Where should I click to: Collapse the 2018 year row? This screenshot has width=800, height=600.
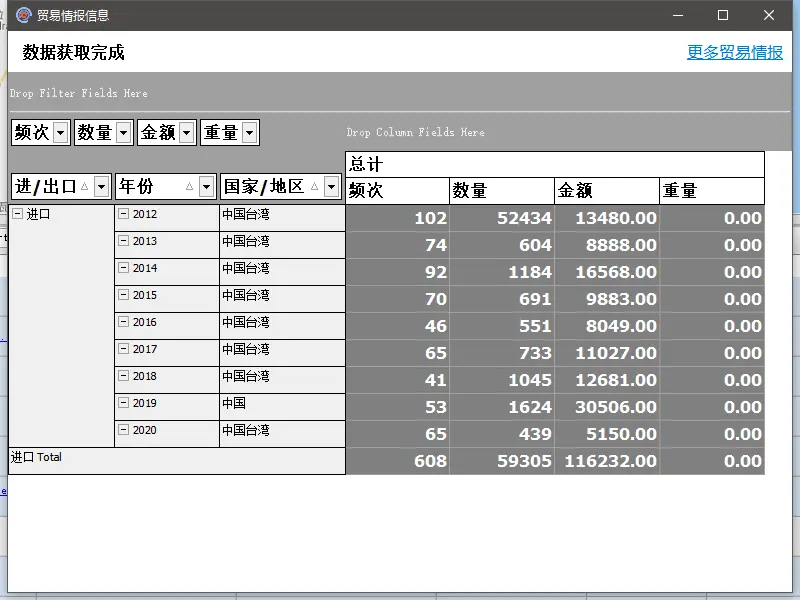(123, 376)
